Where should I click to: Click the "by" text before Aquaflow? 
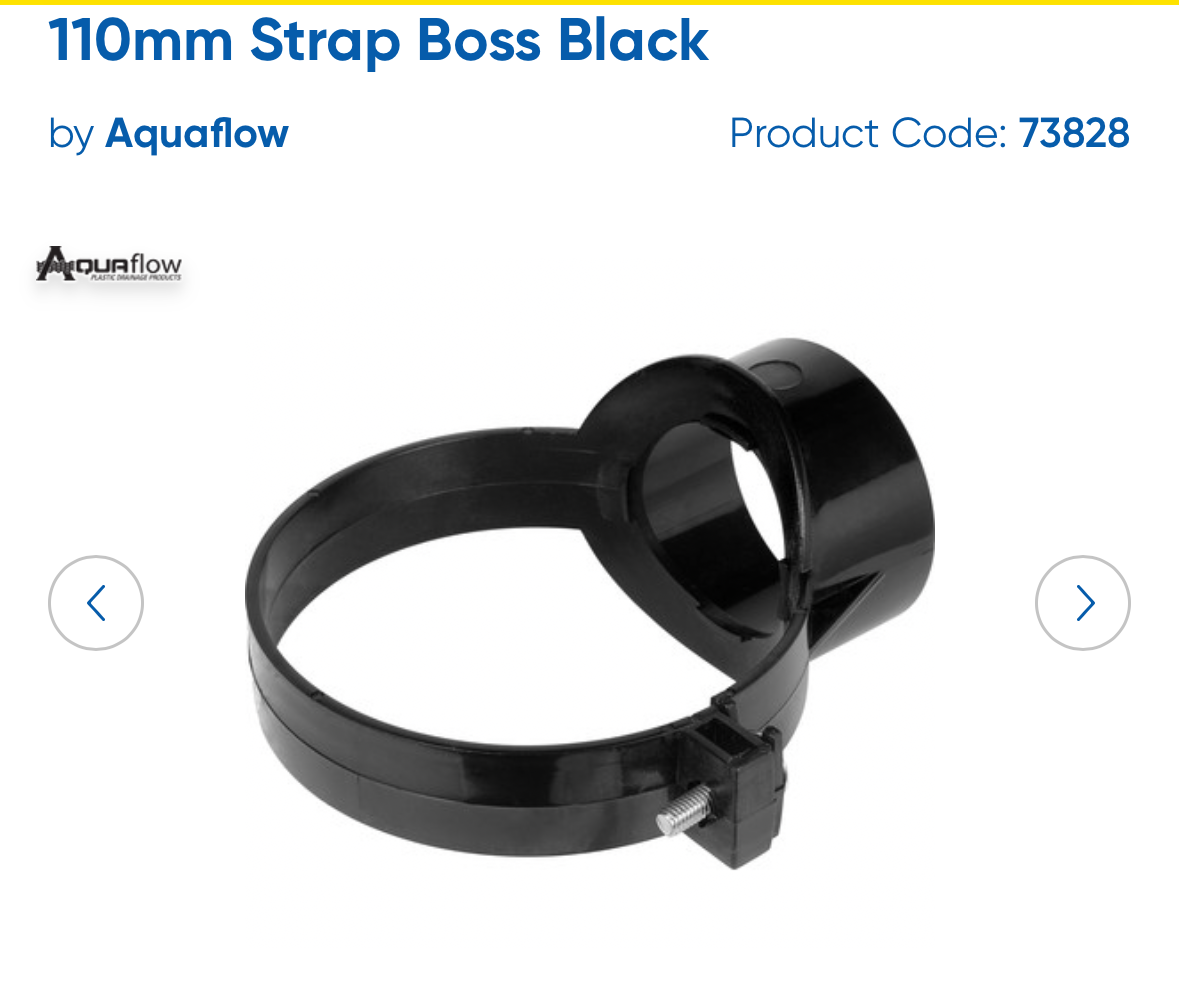point(71,135)
